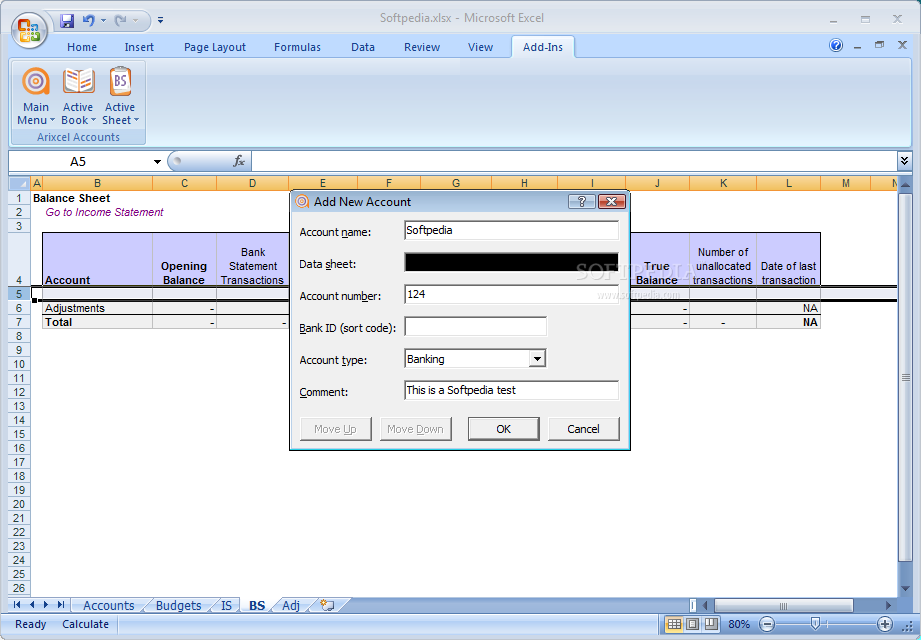This screenshot has height=640, width=921.
Task: Go to the next sheet tab arrow
Action: click(46, 605)
